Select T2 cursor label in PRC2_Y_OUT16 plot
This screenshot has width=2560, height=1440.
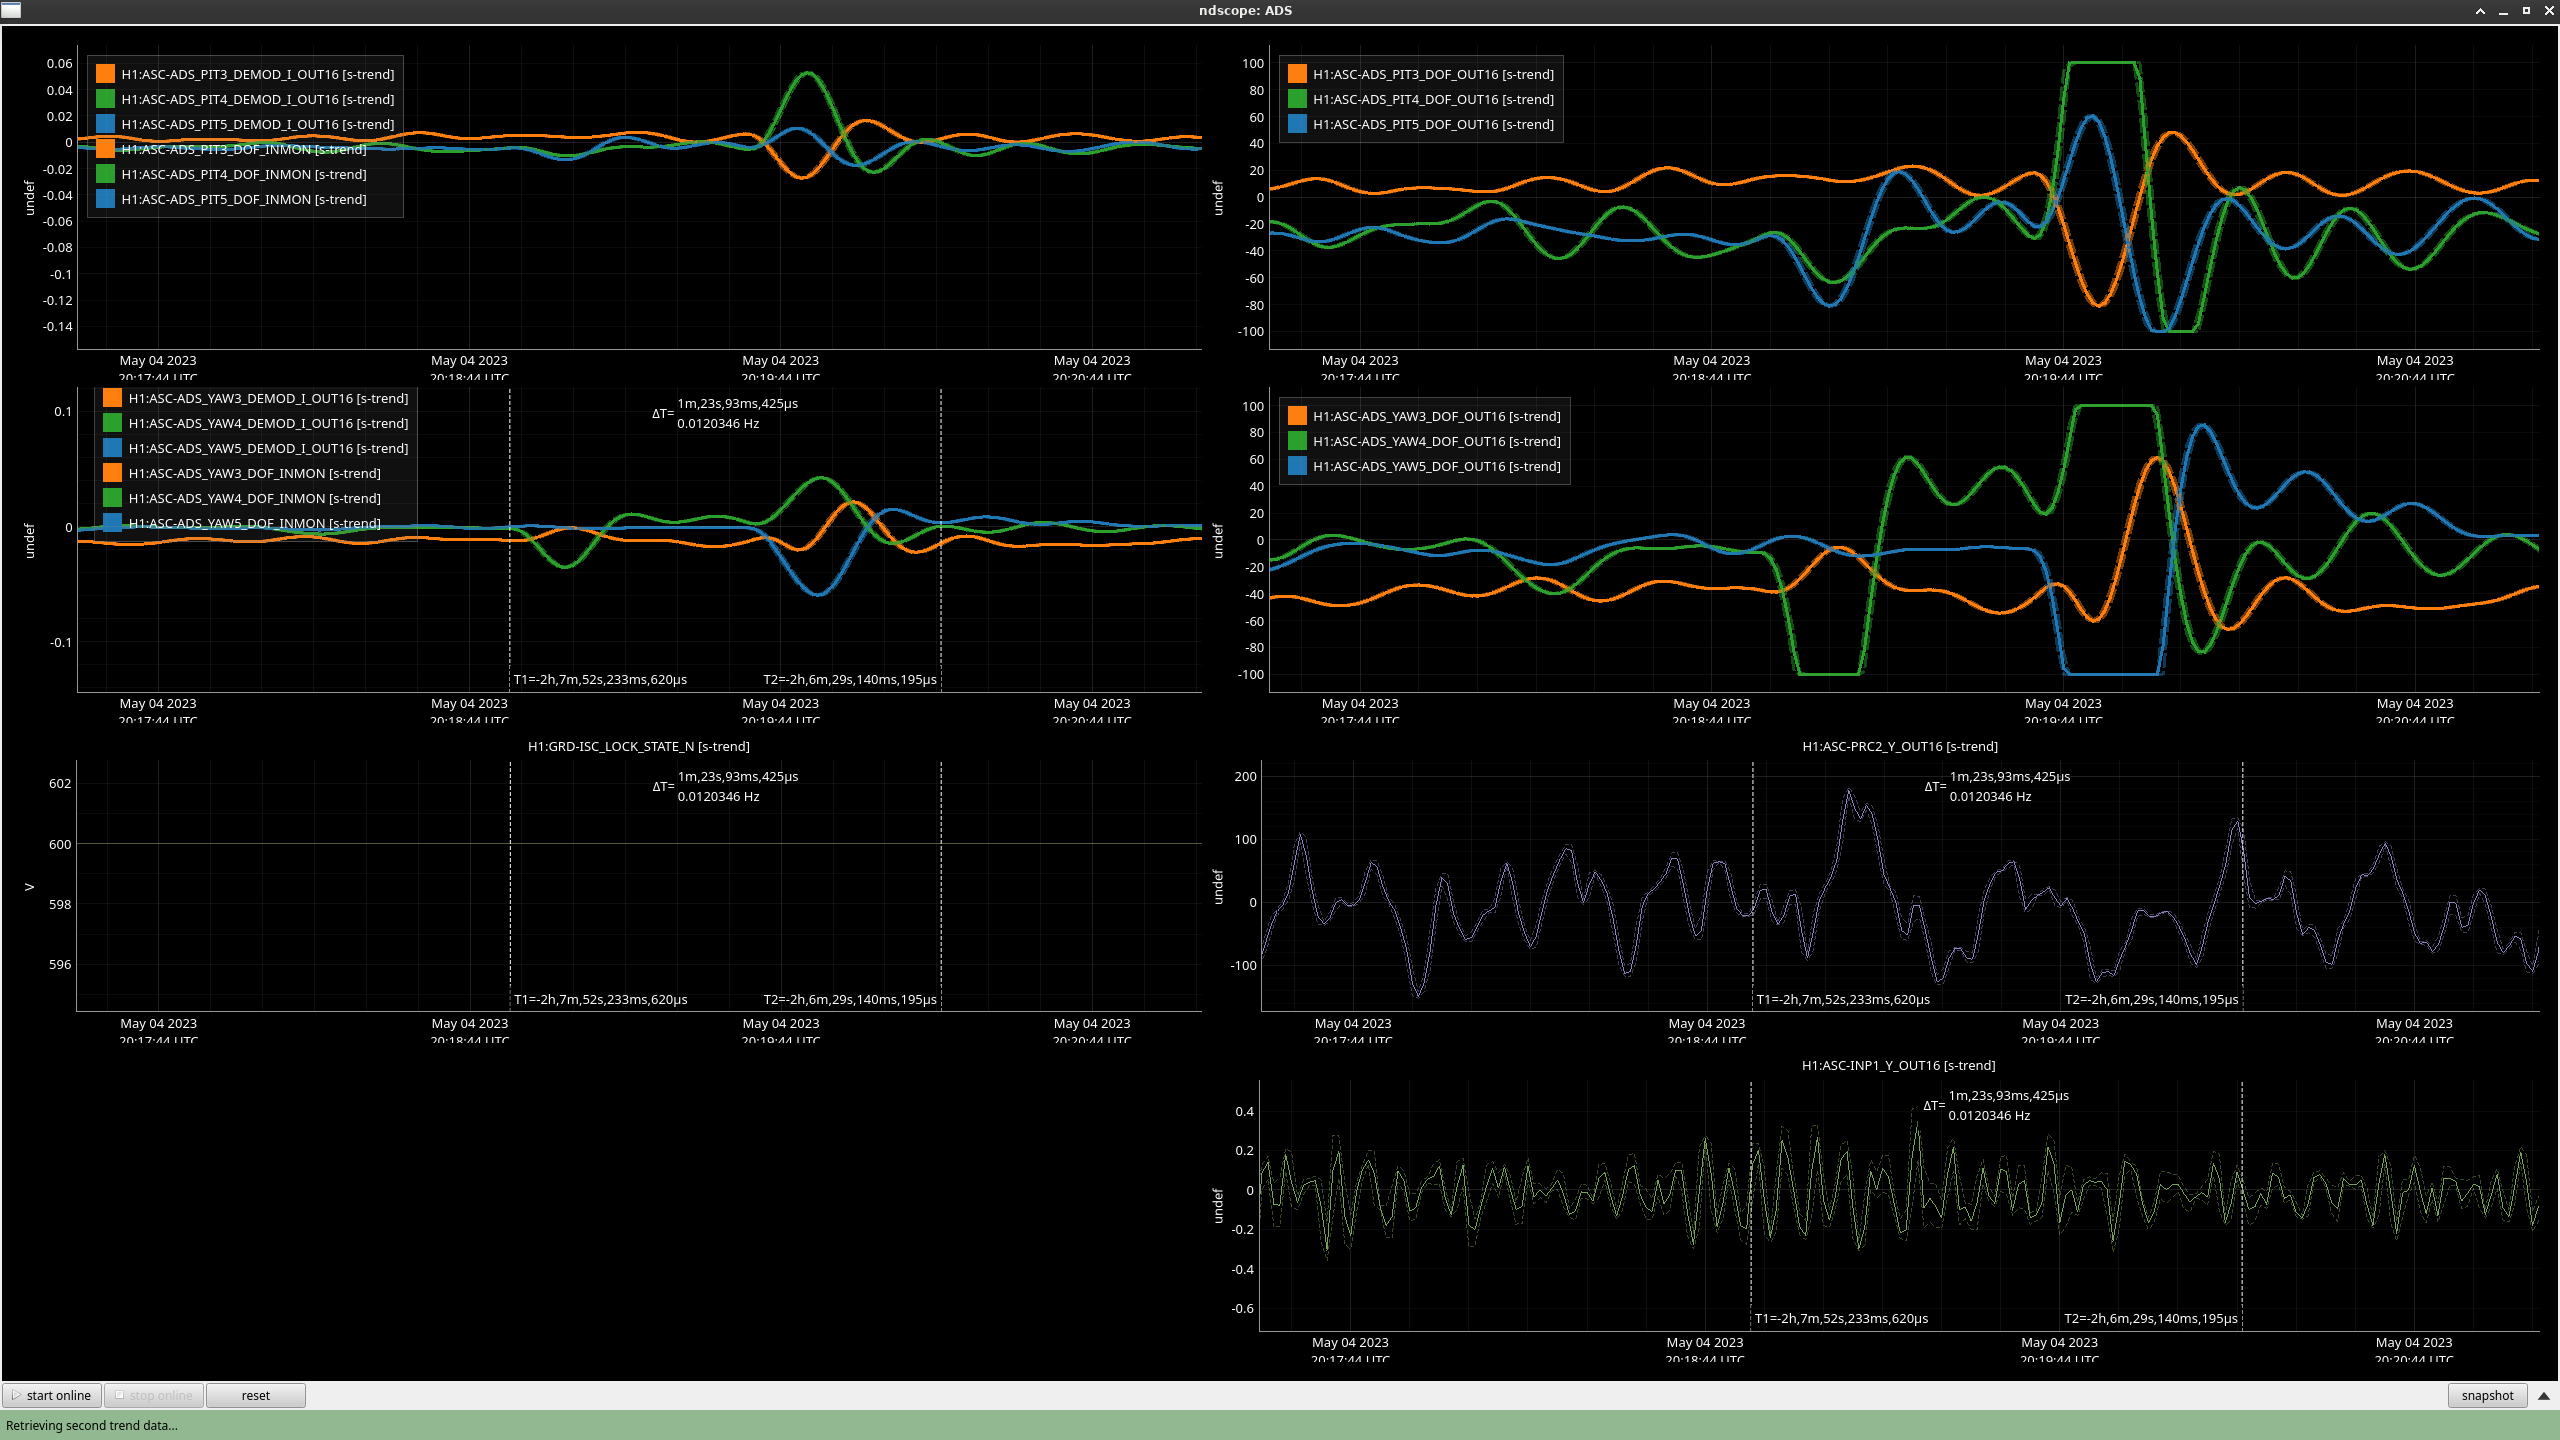pos(2151,999)
